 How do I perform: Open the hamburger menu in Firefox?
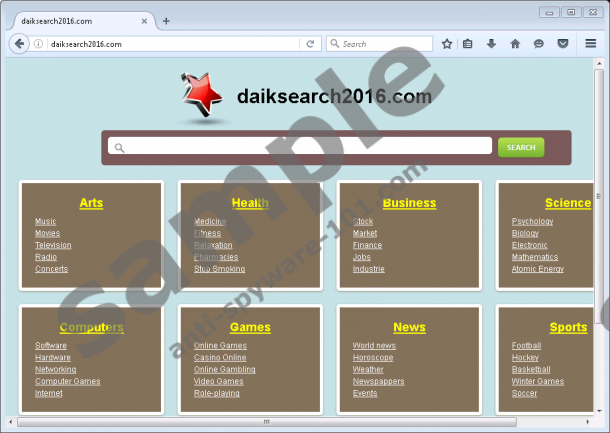(590, 44)
